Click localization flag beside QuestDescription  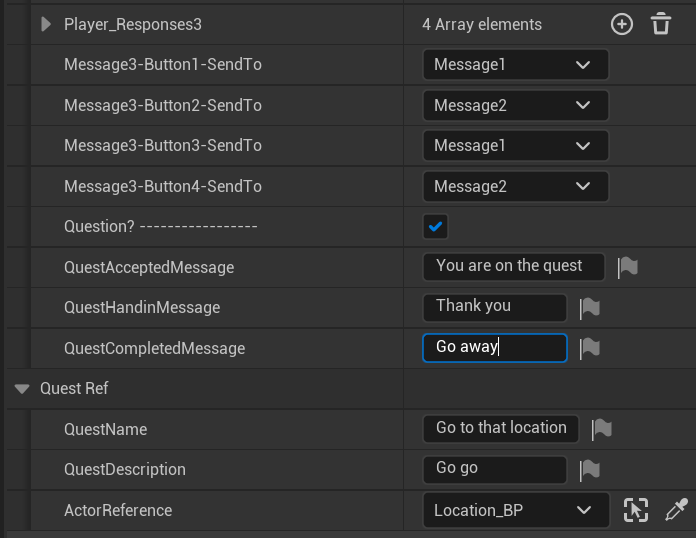(x=590, y=469)
